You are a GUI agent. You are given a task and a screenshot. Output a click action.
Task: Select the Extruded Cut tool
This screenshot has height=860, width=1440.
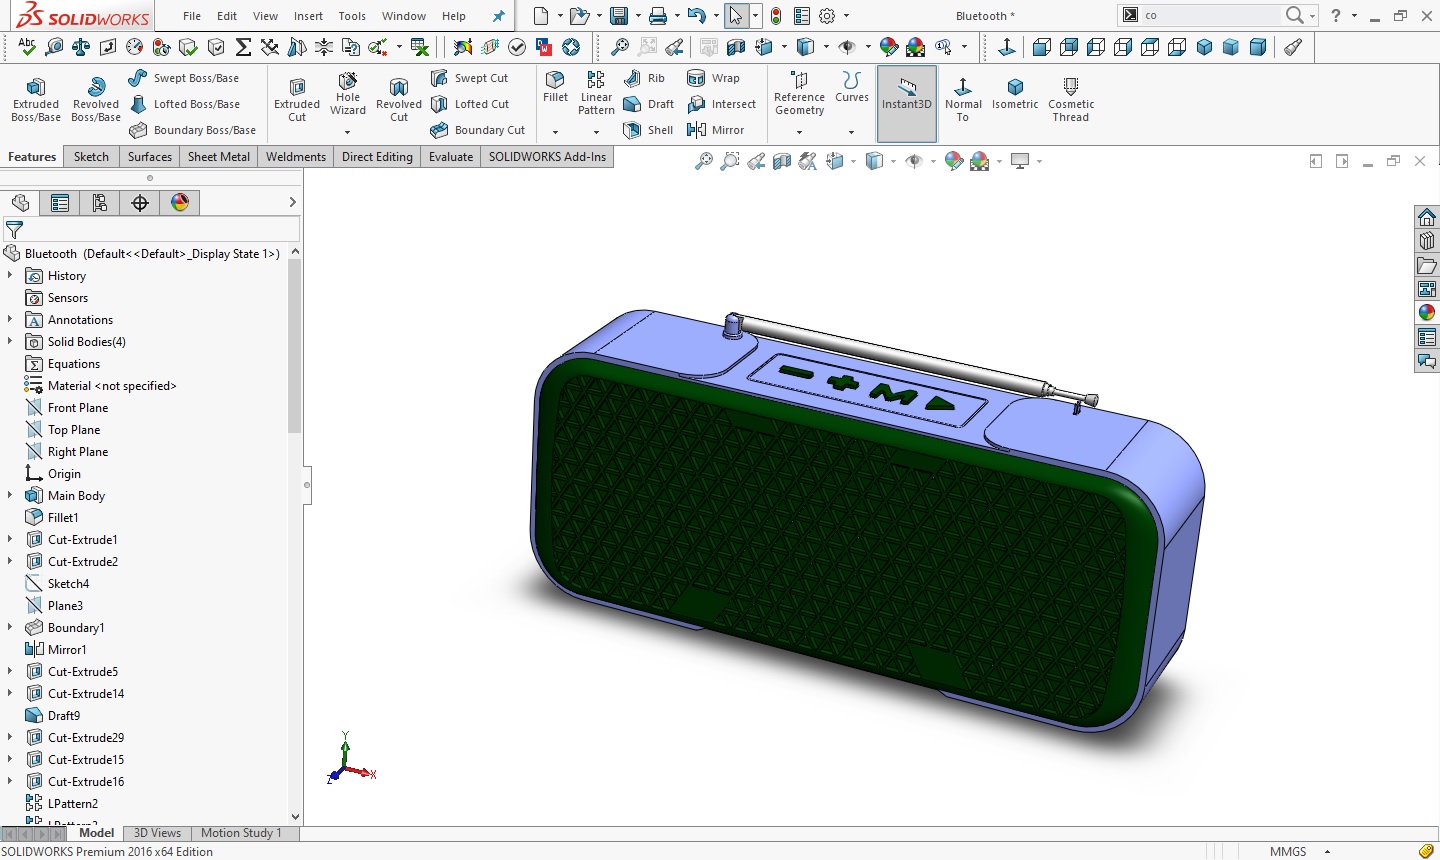297,100
